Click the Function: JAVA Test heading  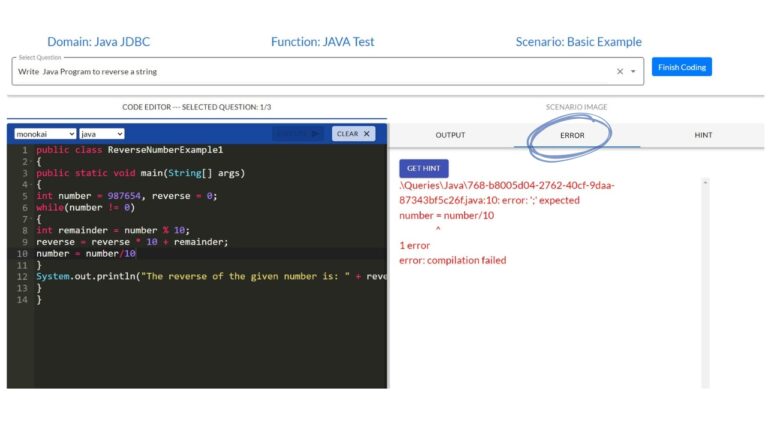point(322,42)
